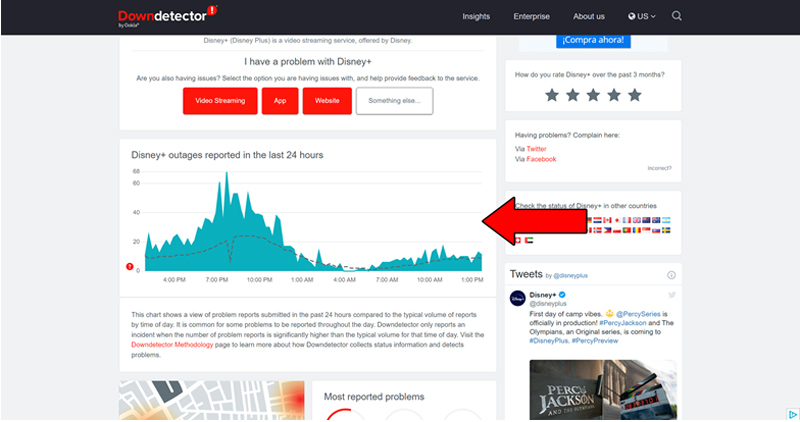Screen dimensions: 800x422
Task: Open the #DisneyPlus hashtag link
Action: [x=548, y=341]
